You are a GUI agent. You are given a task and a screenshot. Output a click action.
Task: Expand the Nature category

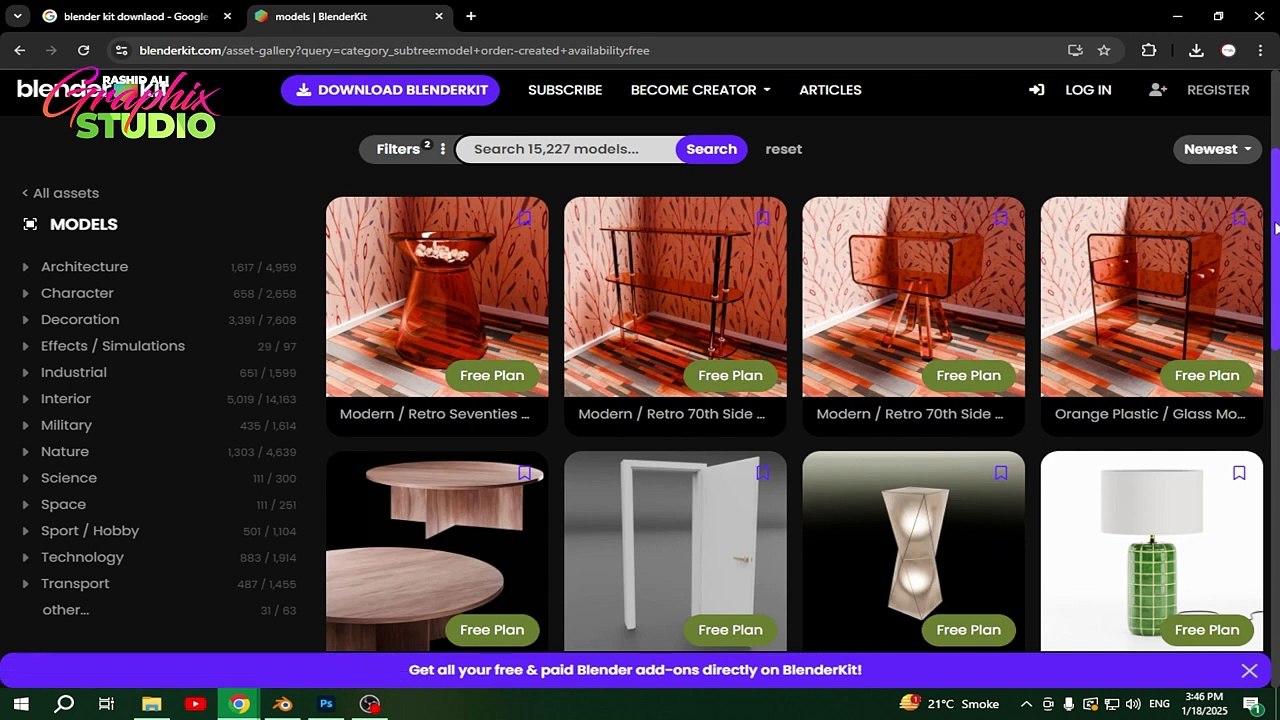click(x=25, y=452)
